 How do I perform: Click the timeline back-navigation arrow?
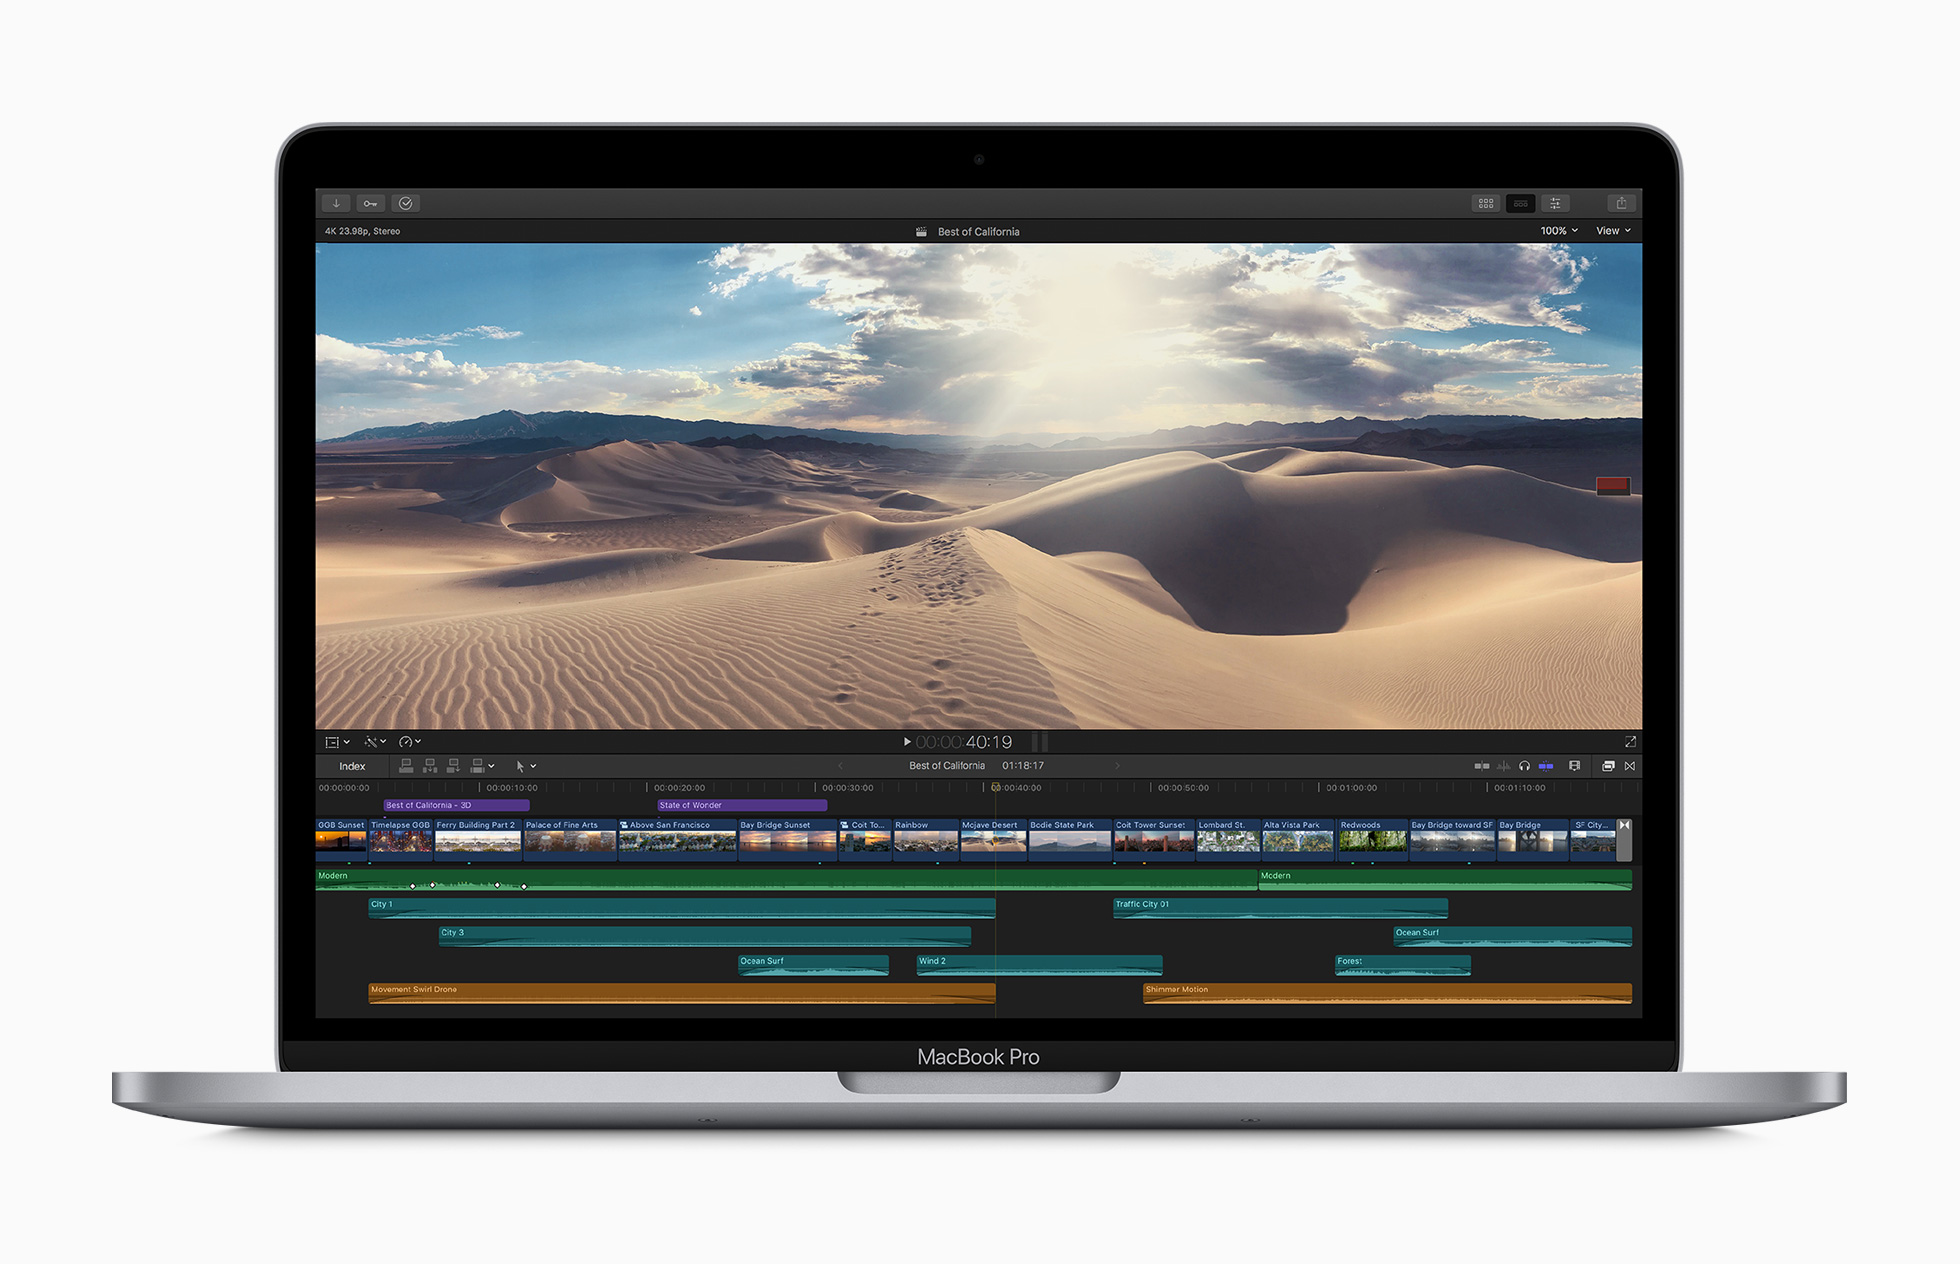pos(840,765)
